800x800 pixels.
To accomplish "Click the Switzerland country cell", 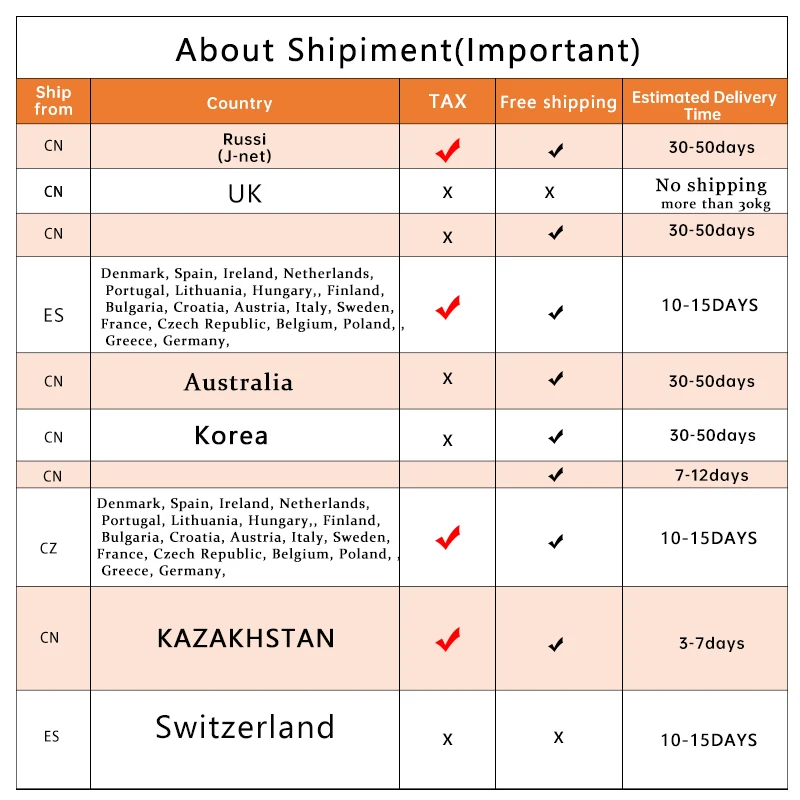I will coord(245,740).
